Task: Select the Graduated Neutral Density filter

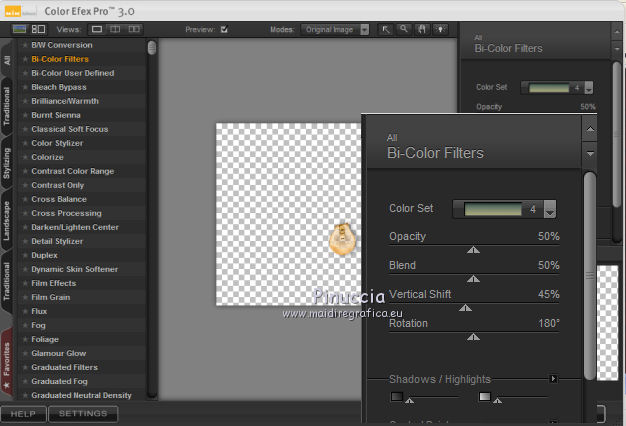Action: (x=81, y=395)
